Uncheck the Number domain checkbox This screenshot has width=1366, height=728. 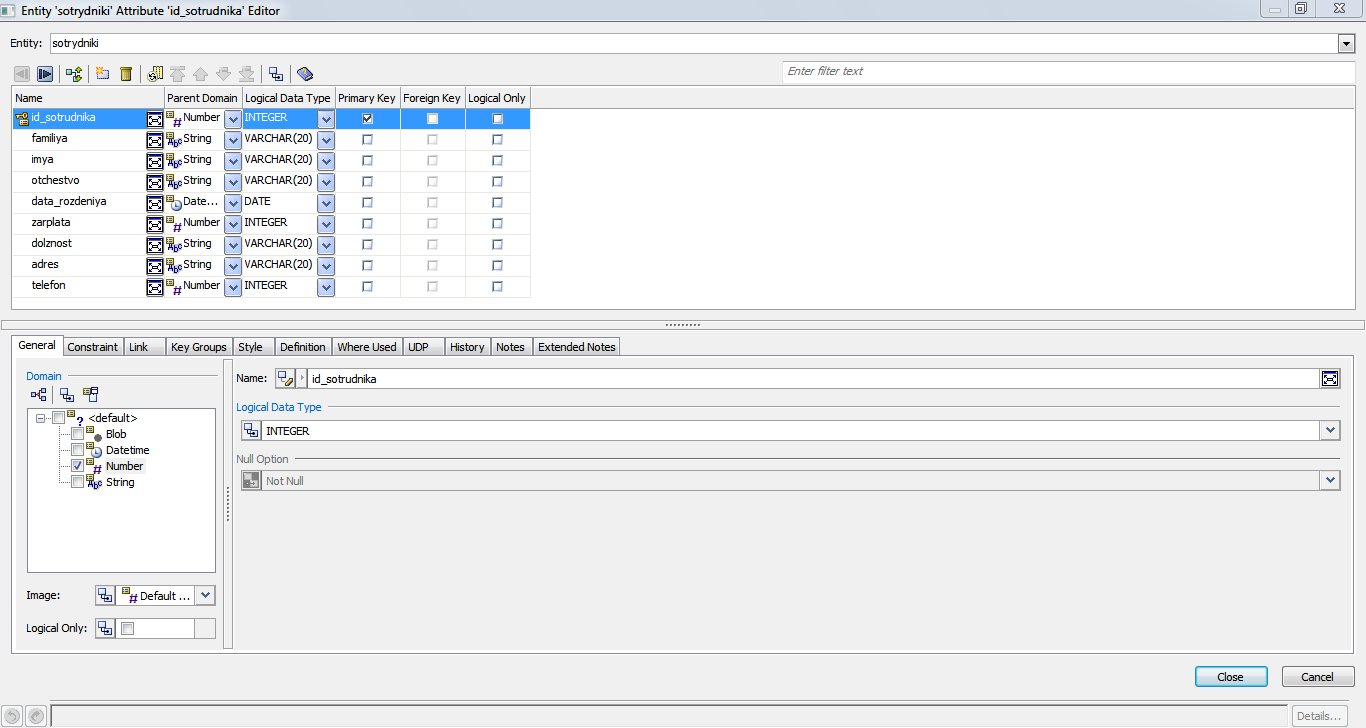pos(77,466)
